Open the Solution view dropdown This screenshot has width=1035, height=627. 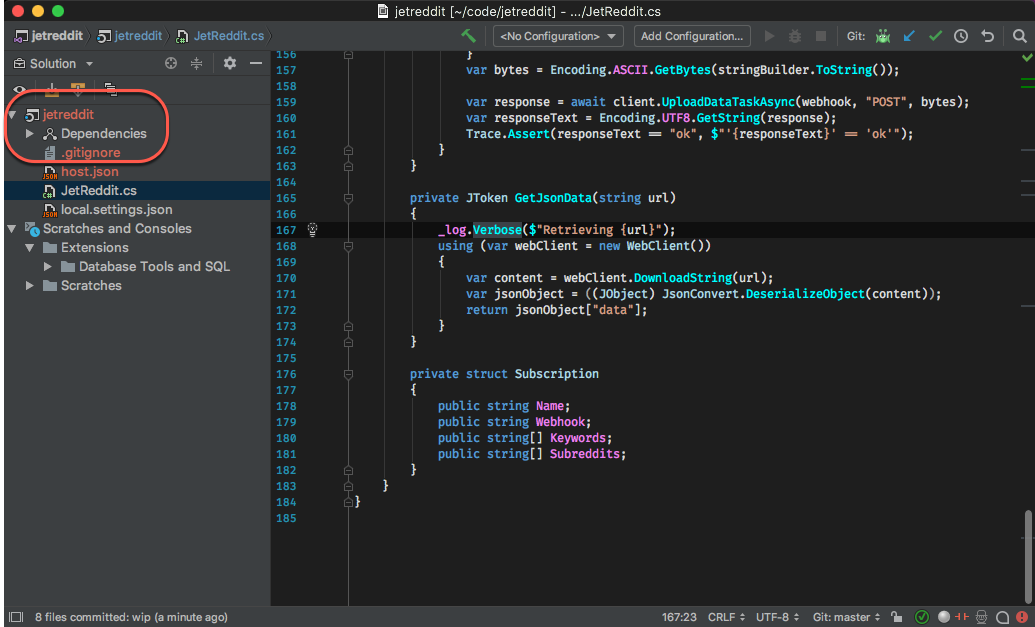click(x=53, y=64)
